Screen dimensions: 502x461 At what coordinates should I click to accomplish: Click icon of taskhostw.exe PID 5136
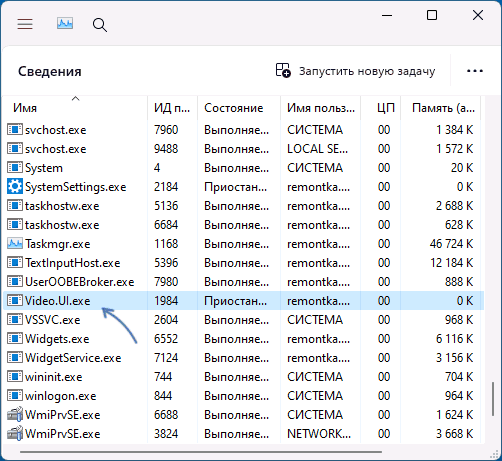point(15,206)
